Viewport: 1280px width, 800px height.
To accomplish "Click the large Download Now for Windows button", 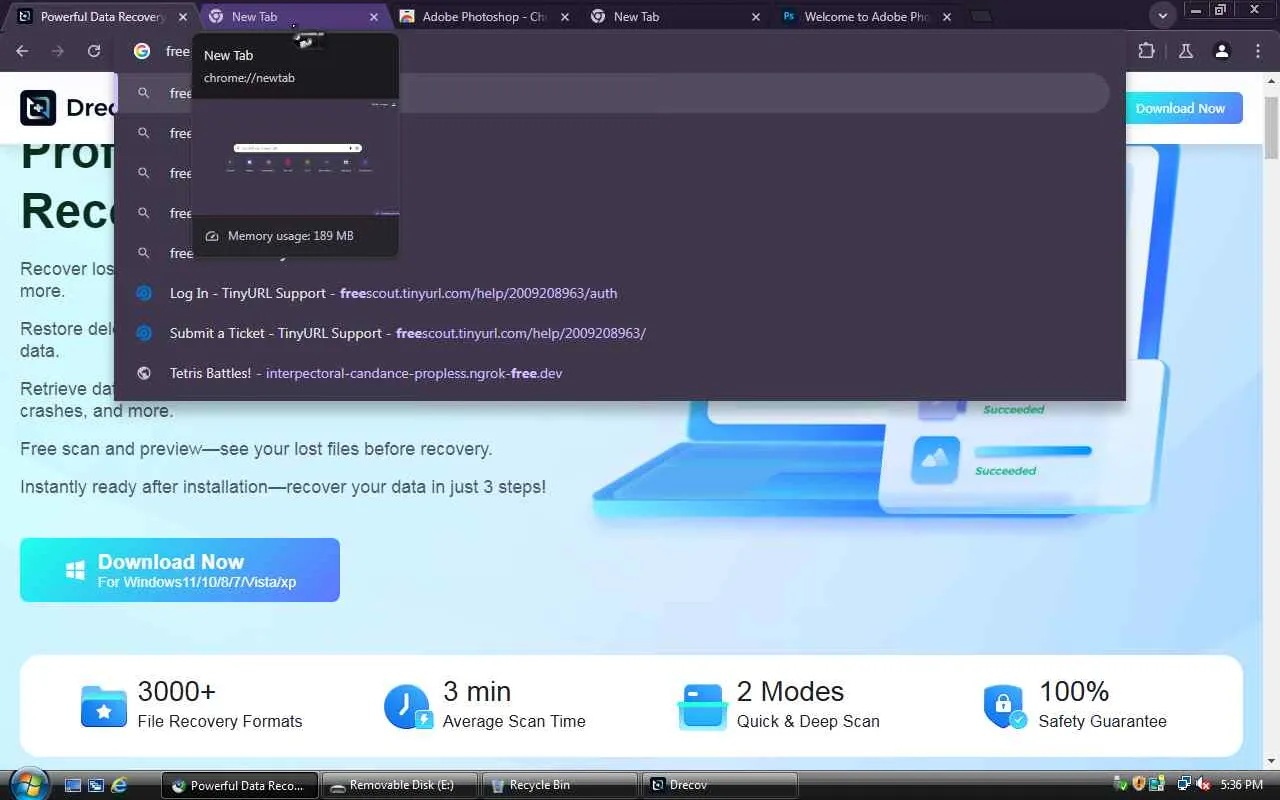I will coord(180,570).
